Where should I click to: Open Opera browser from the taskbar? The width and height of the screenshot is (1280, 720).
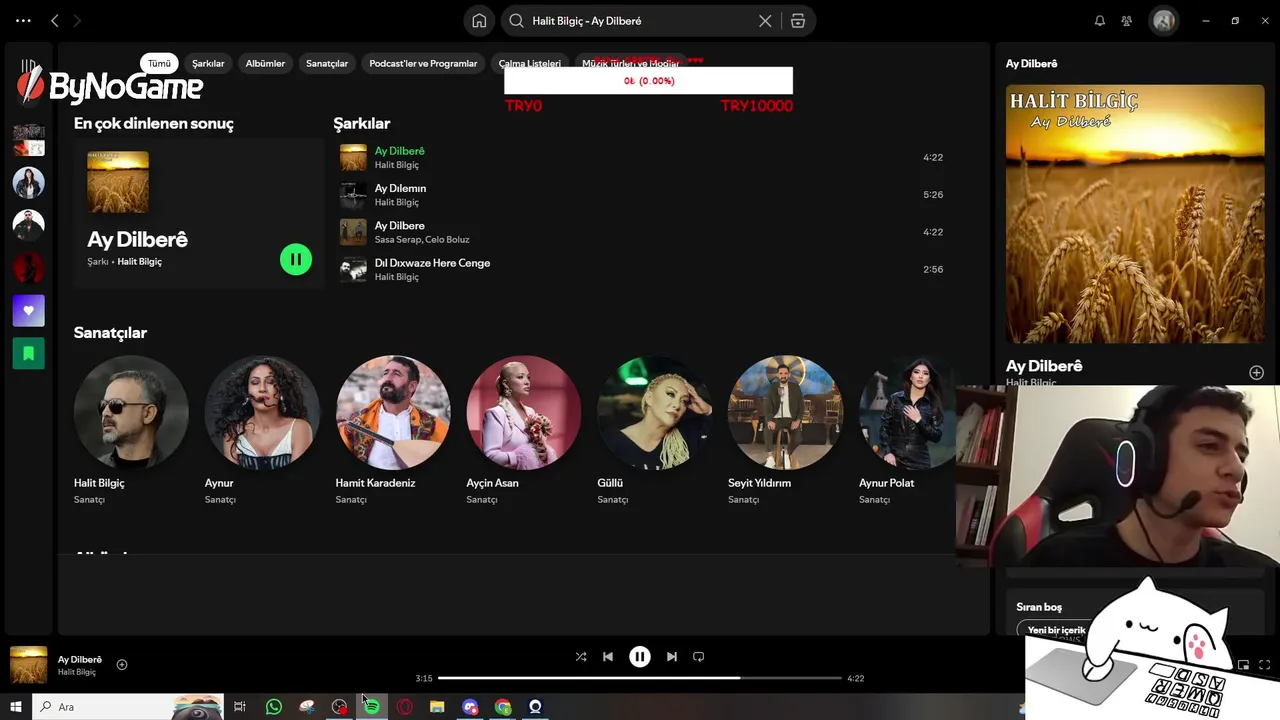(404, 707)
